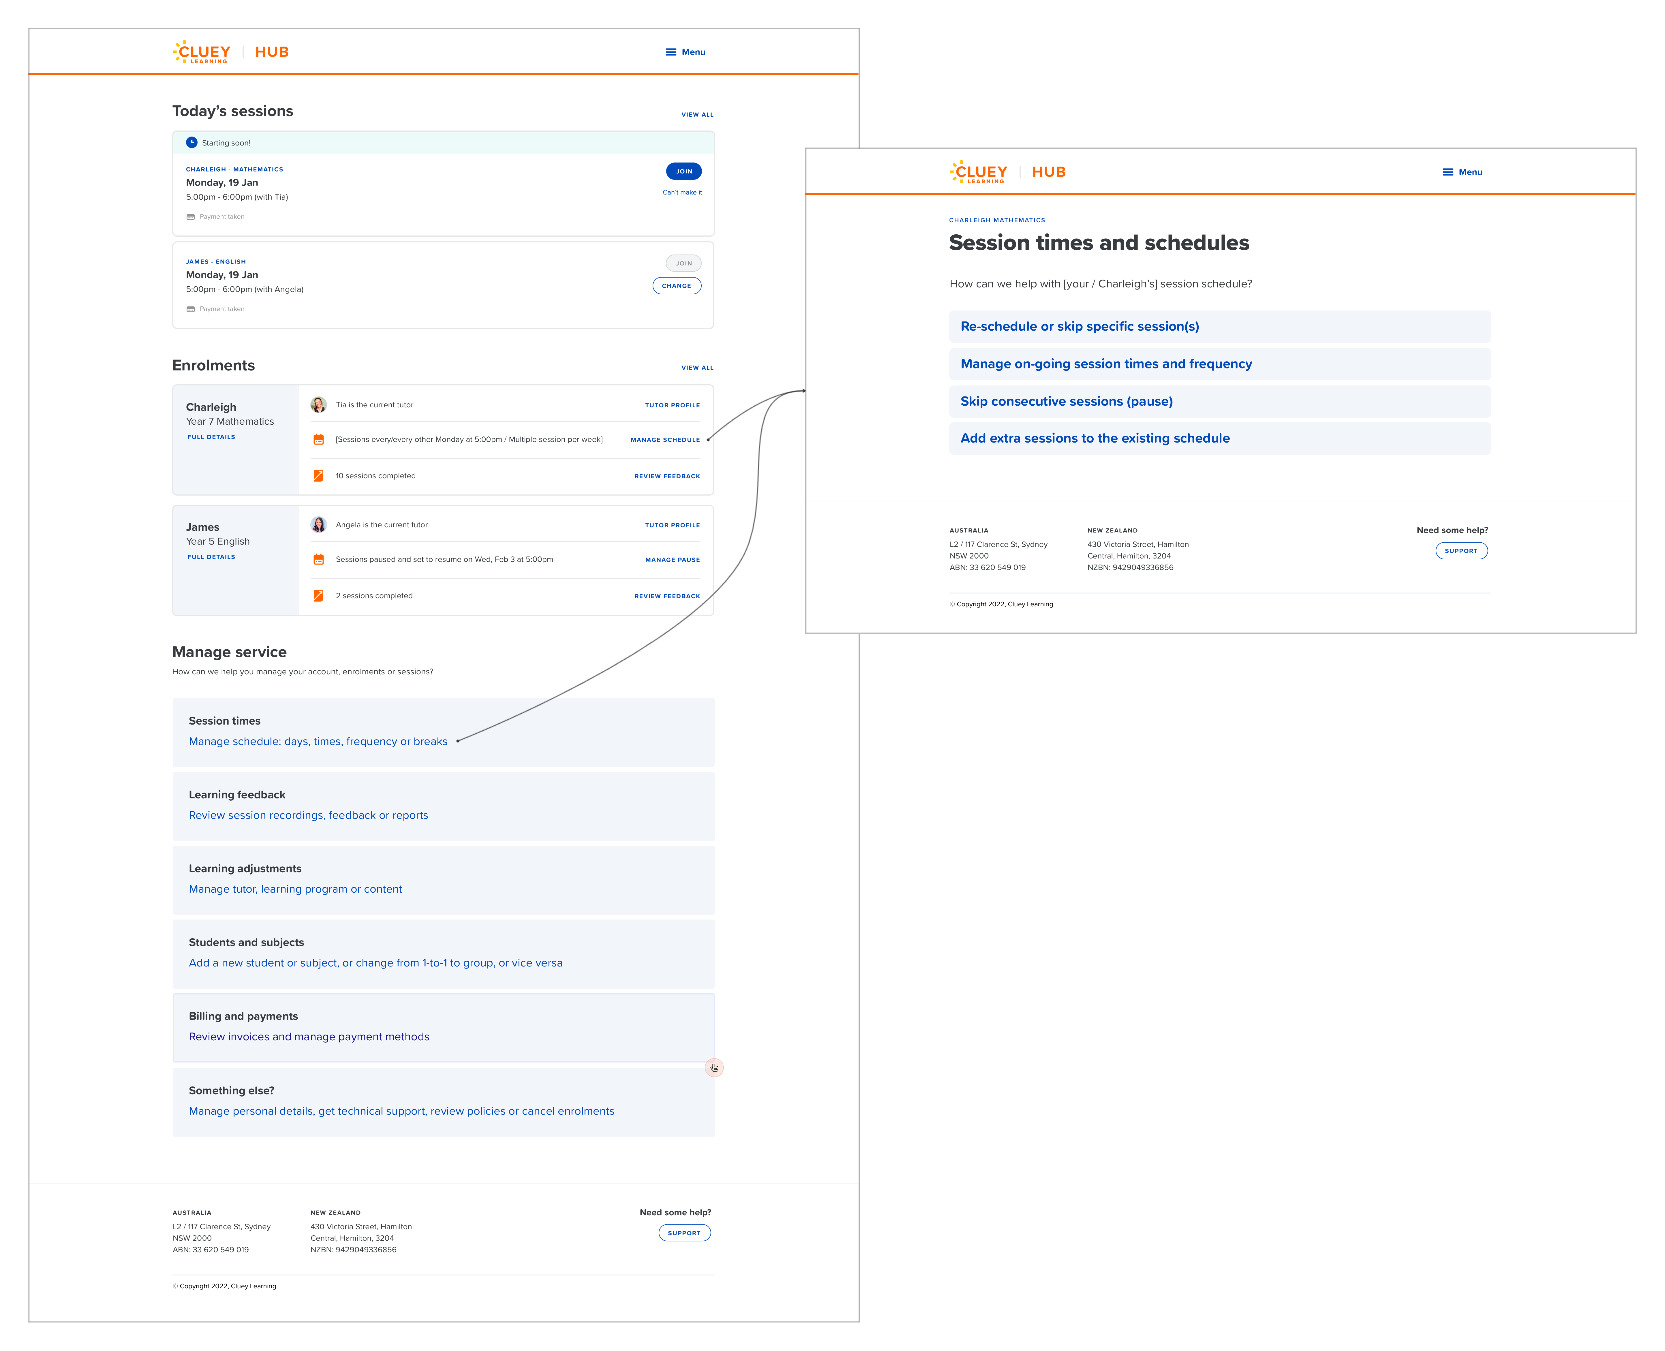
Task: Click 'Sessions paused and set to resume' text
Action: 444,560
